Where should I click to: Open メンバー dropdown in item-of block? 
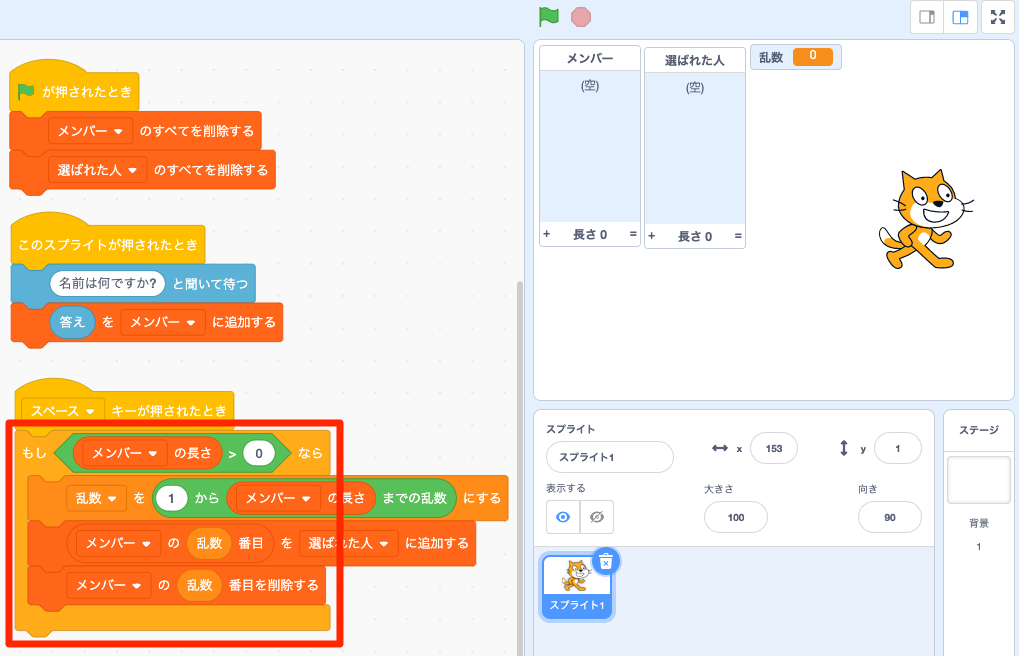click(x=119, y=543)
